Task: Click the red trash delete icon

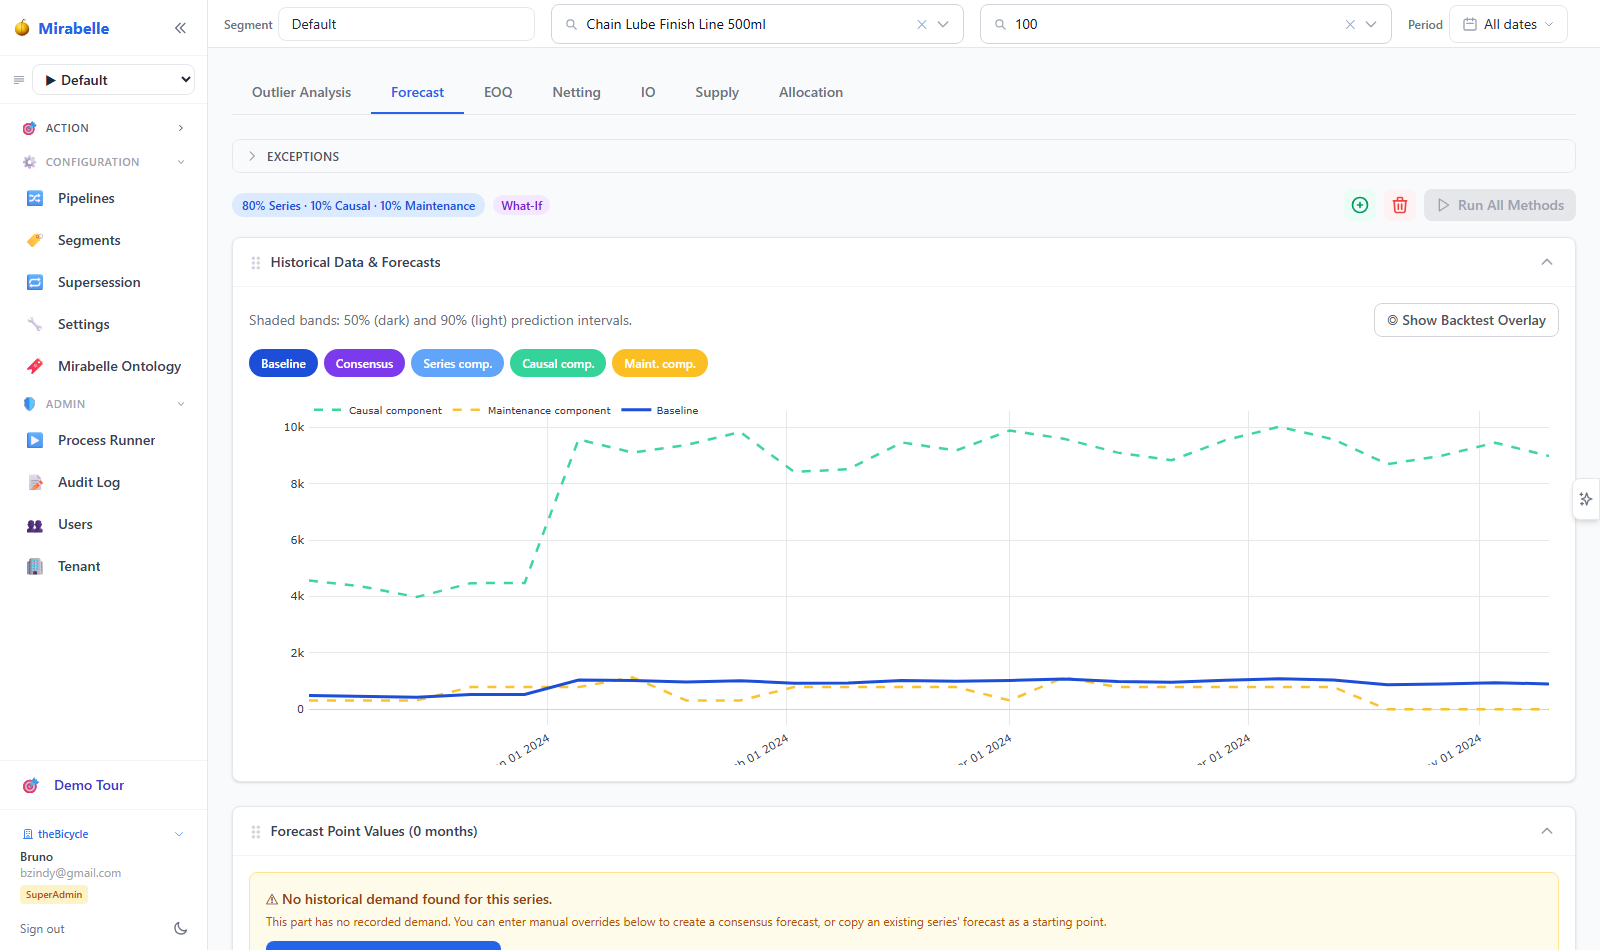Action: [1400, 205]
